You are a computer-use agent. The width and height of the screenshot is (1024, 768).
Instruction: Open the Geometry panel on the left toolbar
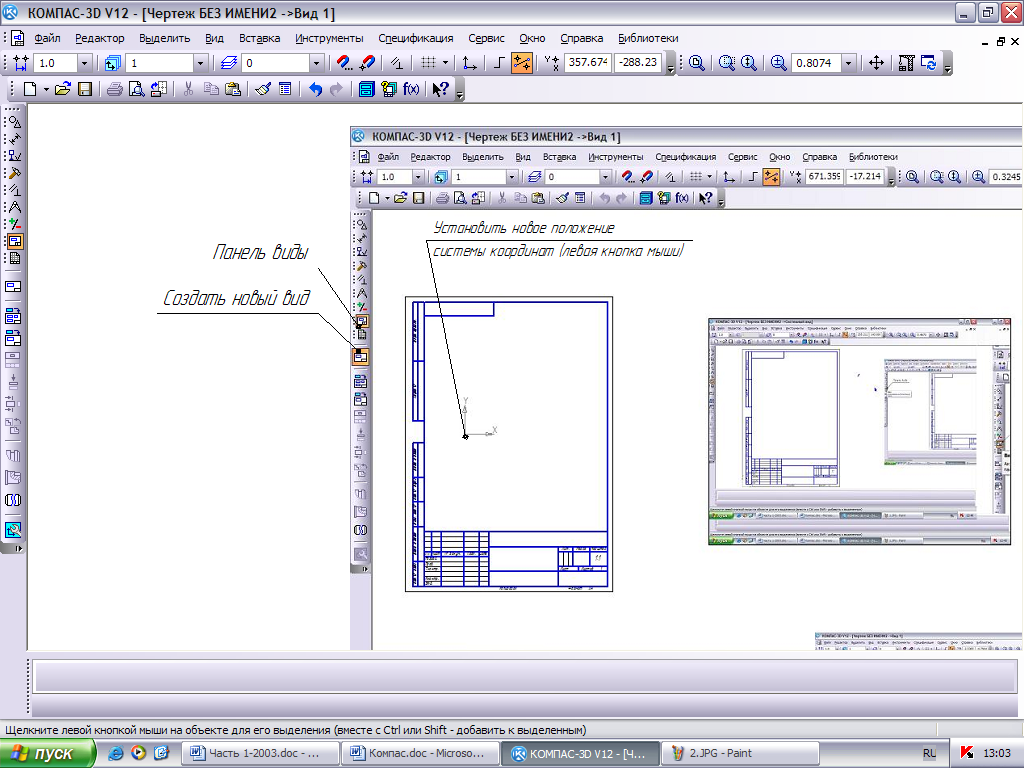tap(14, 122)
